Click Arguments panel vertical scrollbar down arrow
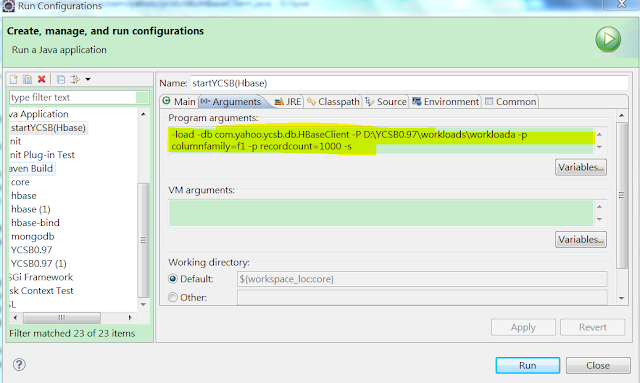 (621, 298)
